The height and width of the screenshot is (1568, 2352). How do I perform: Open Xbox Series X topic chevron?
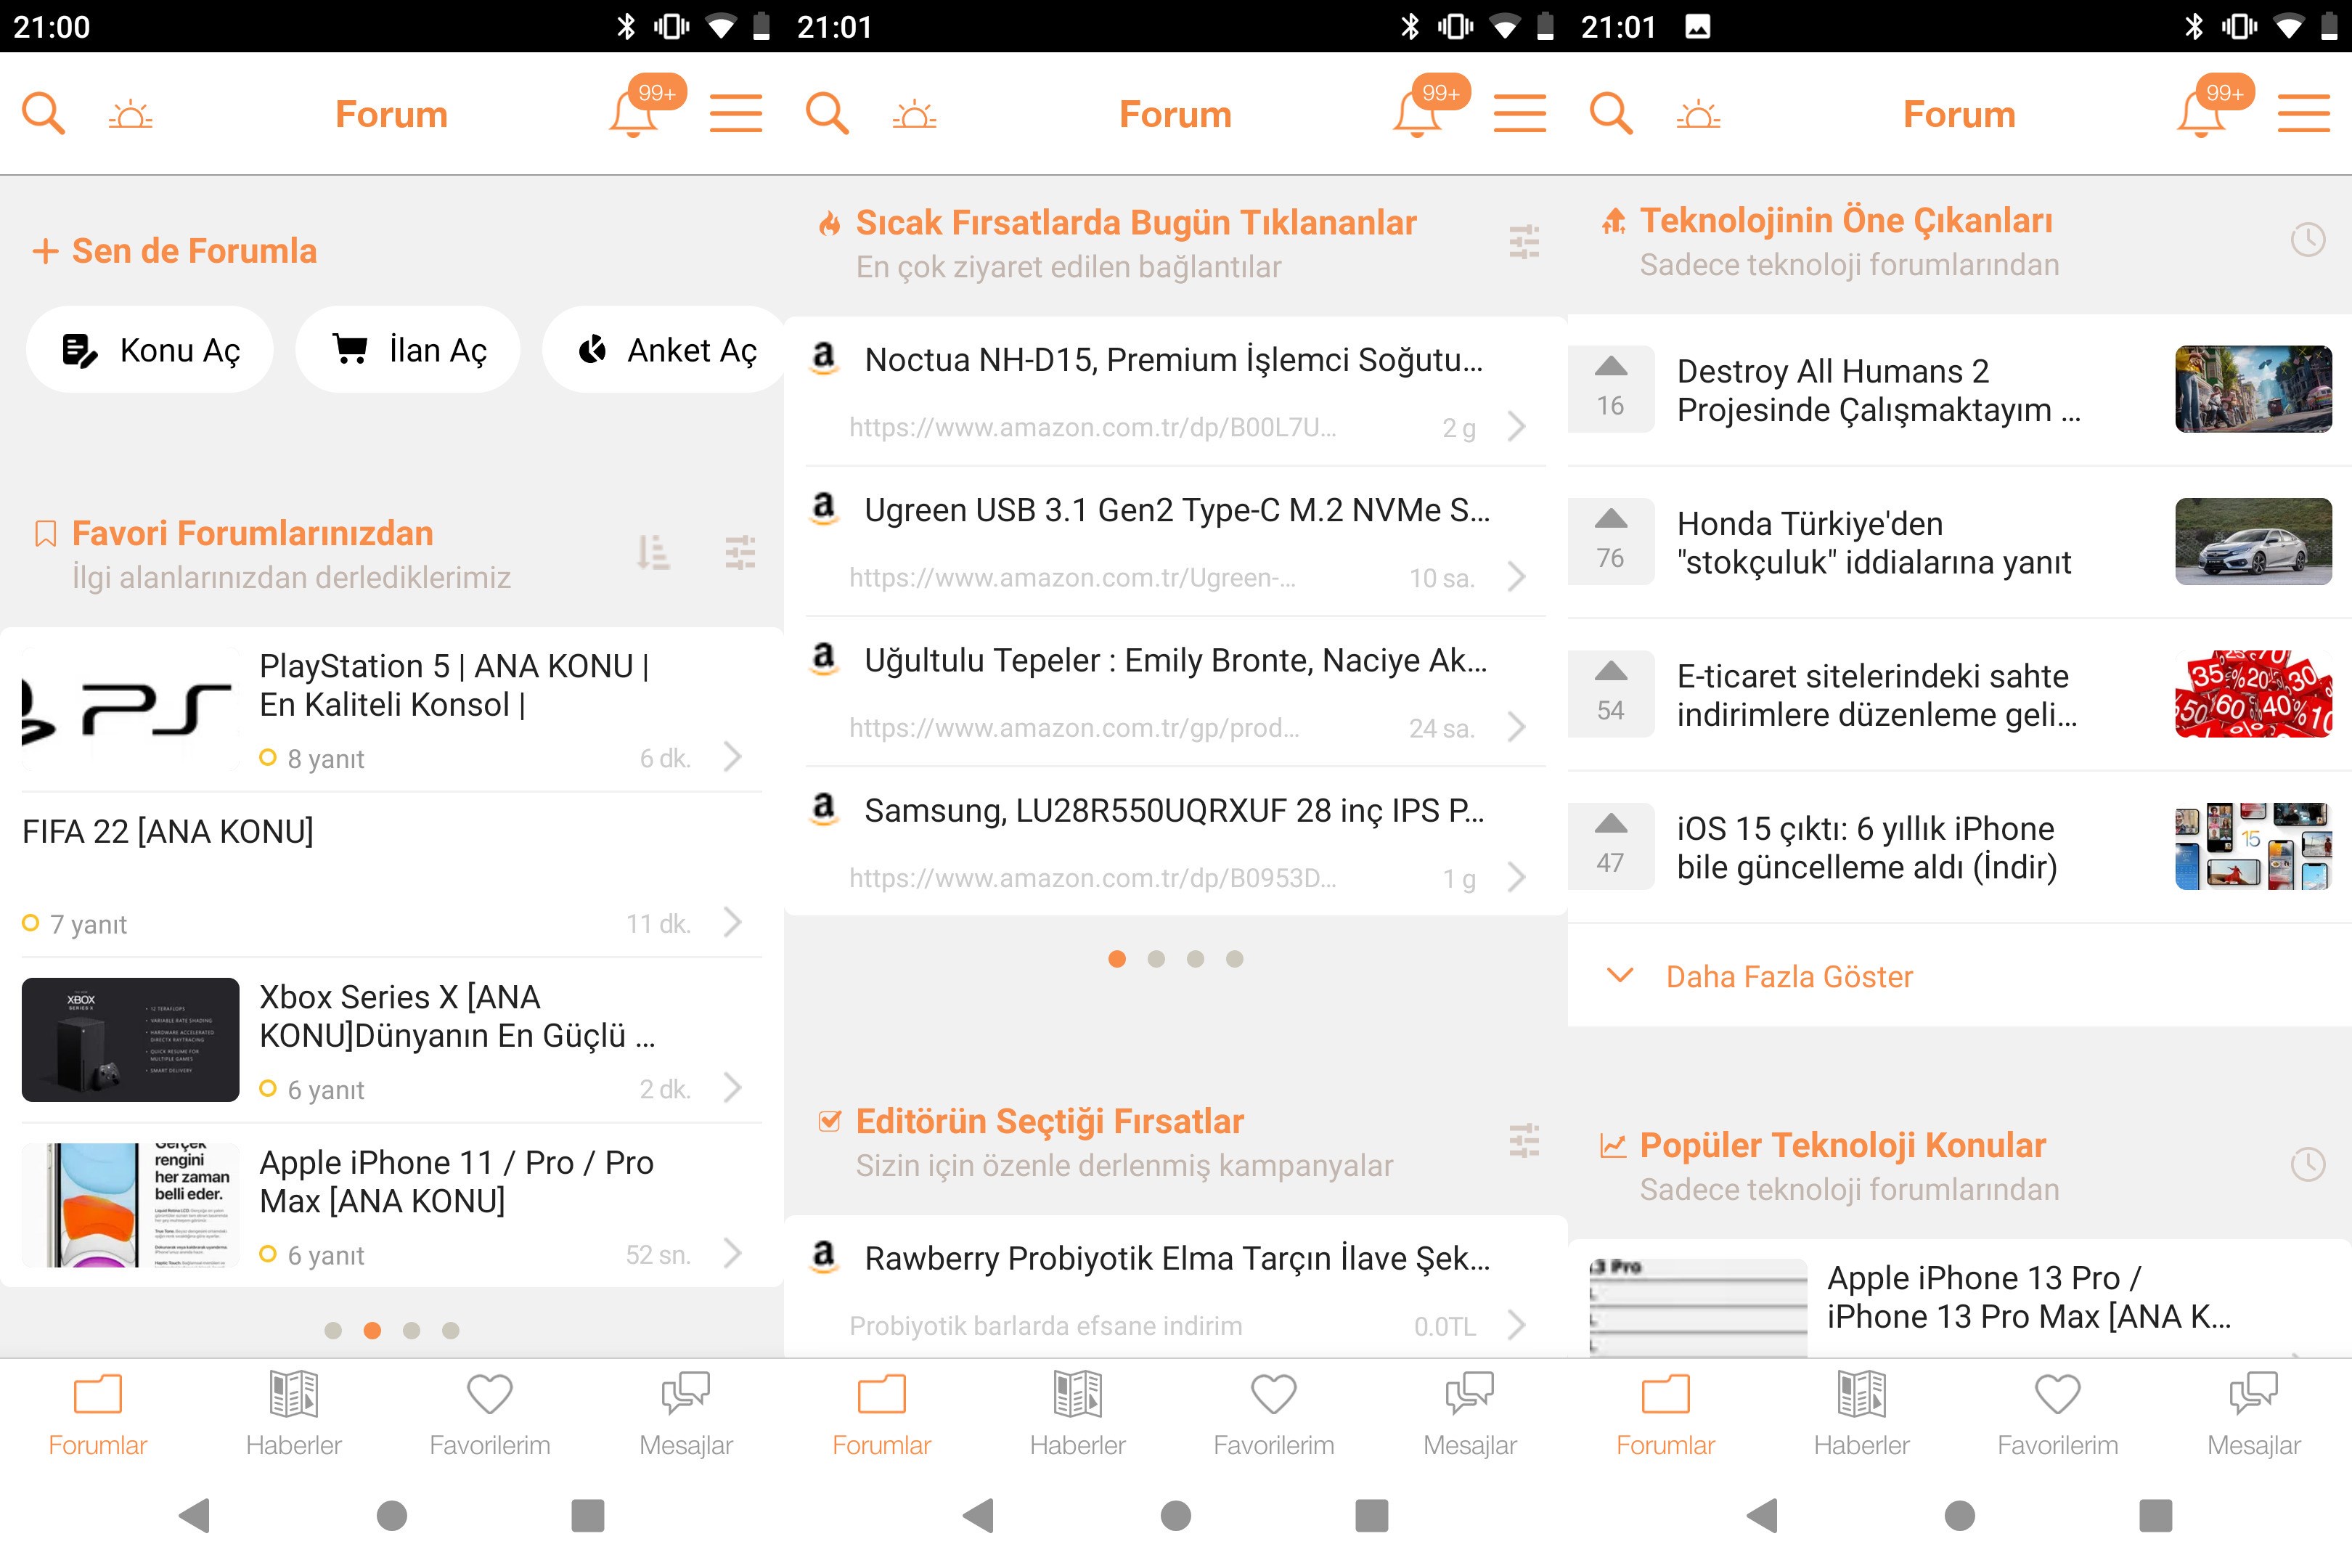[x=733, y=1088]
